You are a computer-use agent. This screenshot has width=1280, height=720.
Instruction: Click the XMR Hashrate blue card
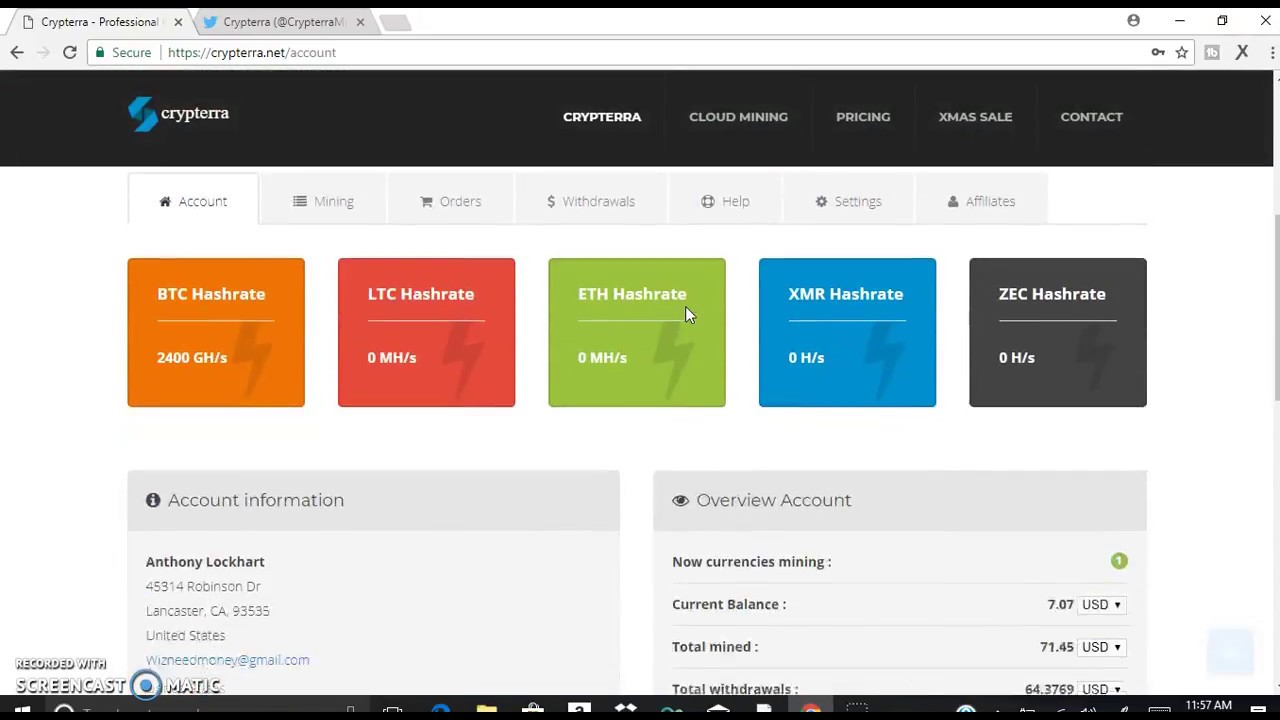coord(847,332)
